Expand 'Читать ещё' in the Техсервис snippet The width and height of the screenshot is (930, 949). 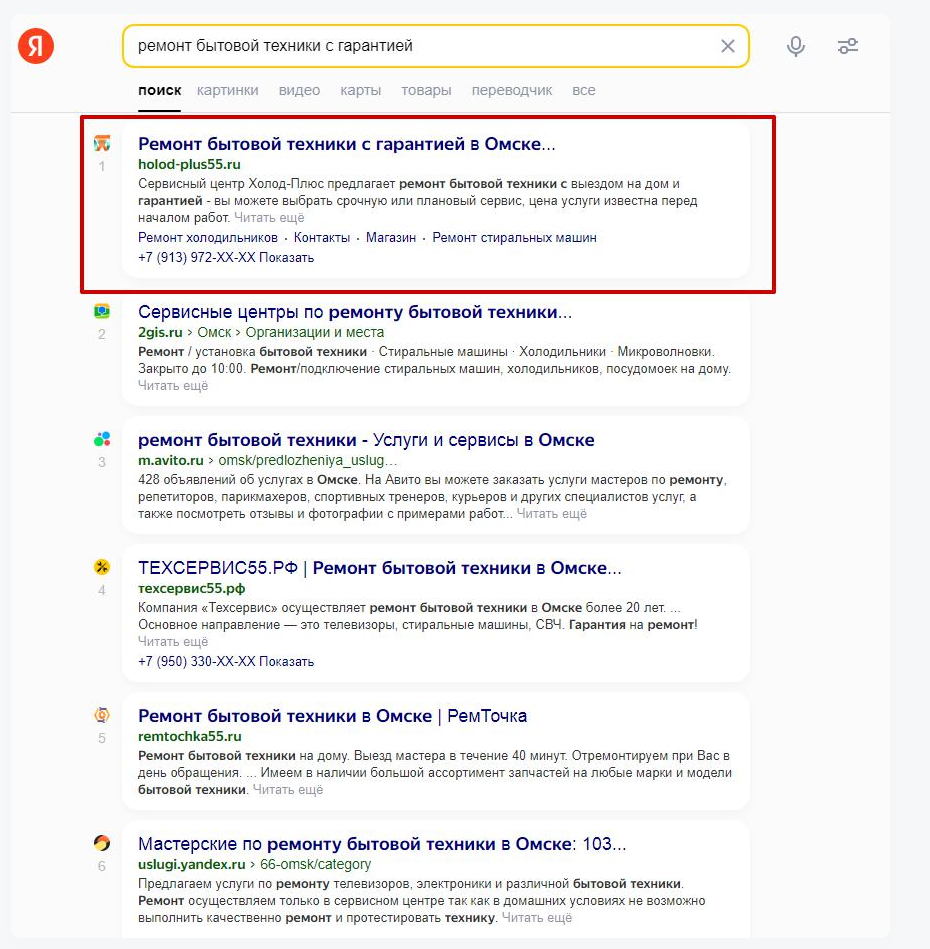point(173,642)
